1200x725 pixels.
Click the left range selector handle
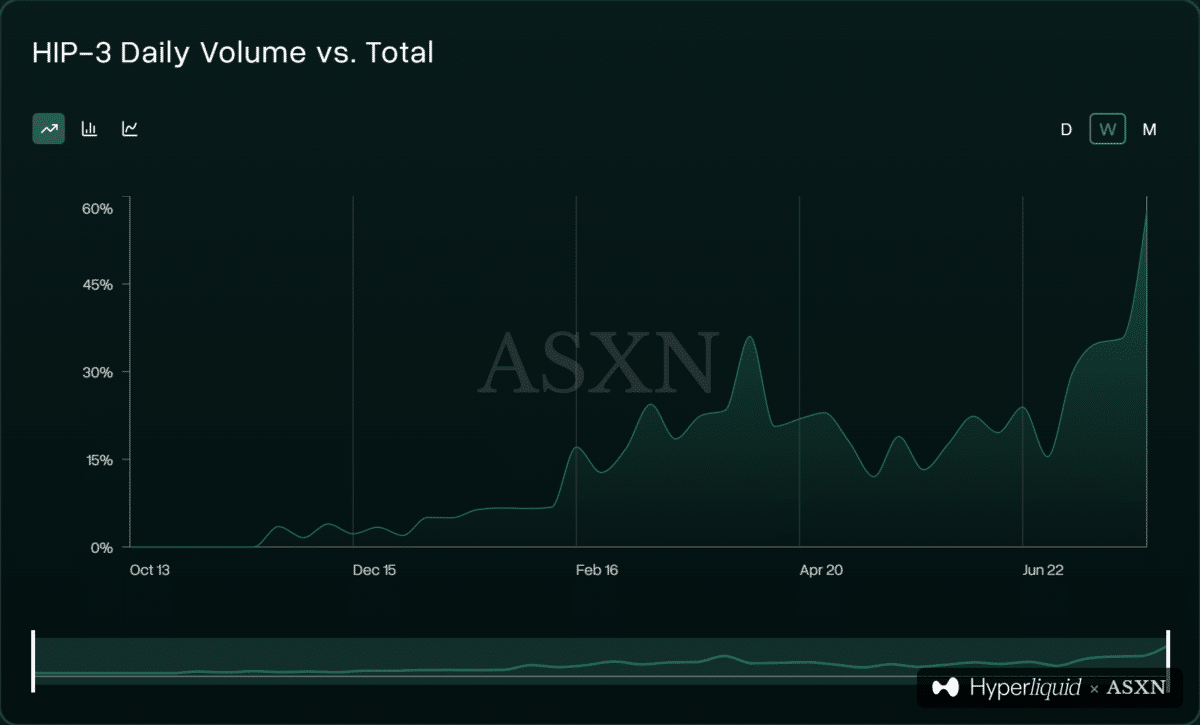(34, 661)
